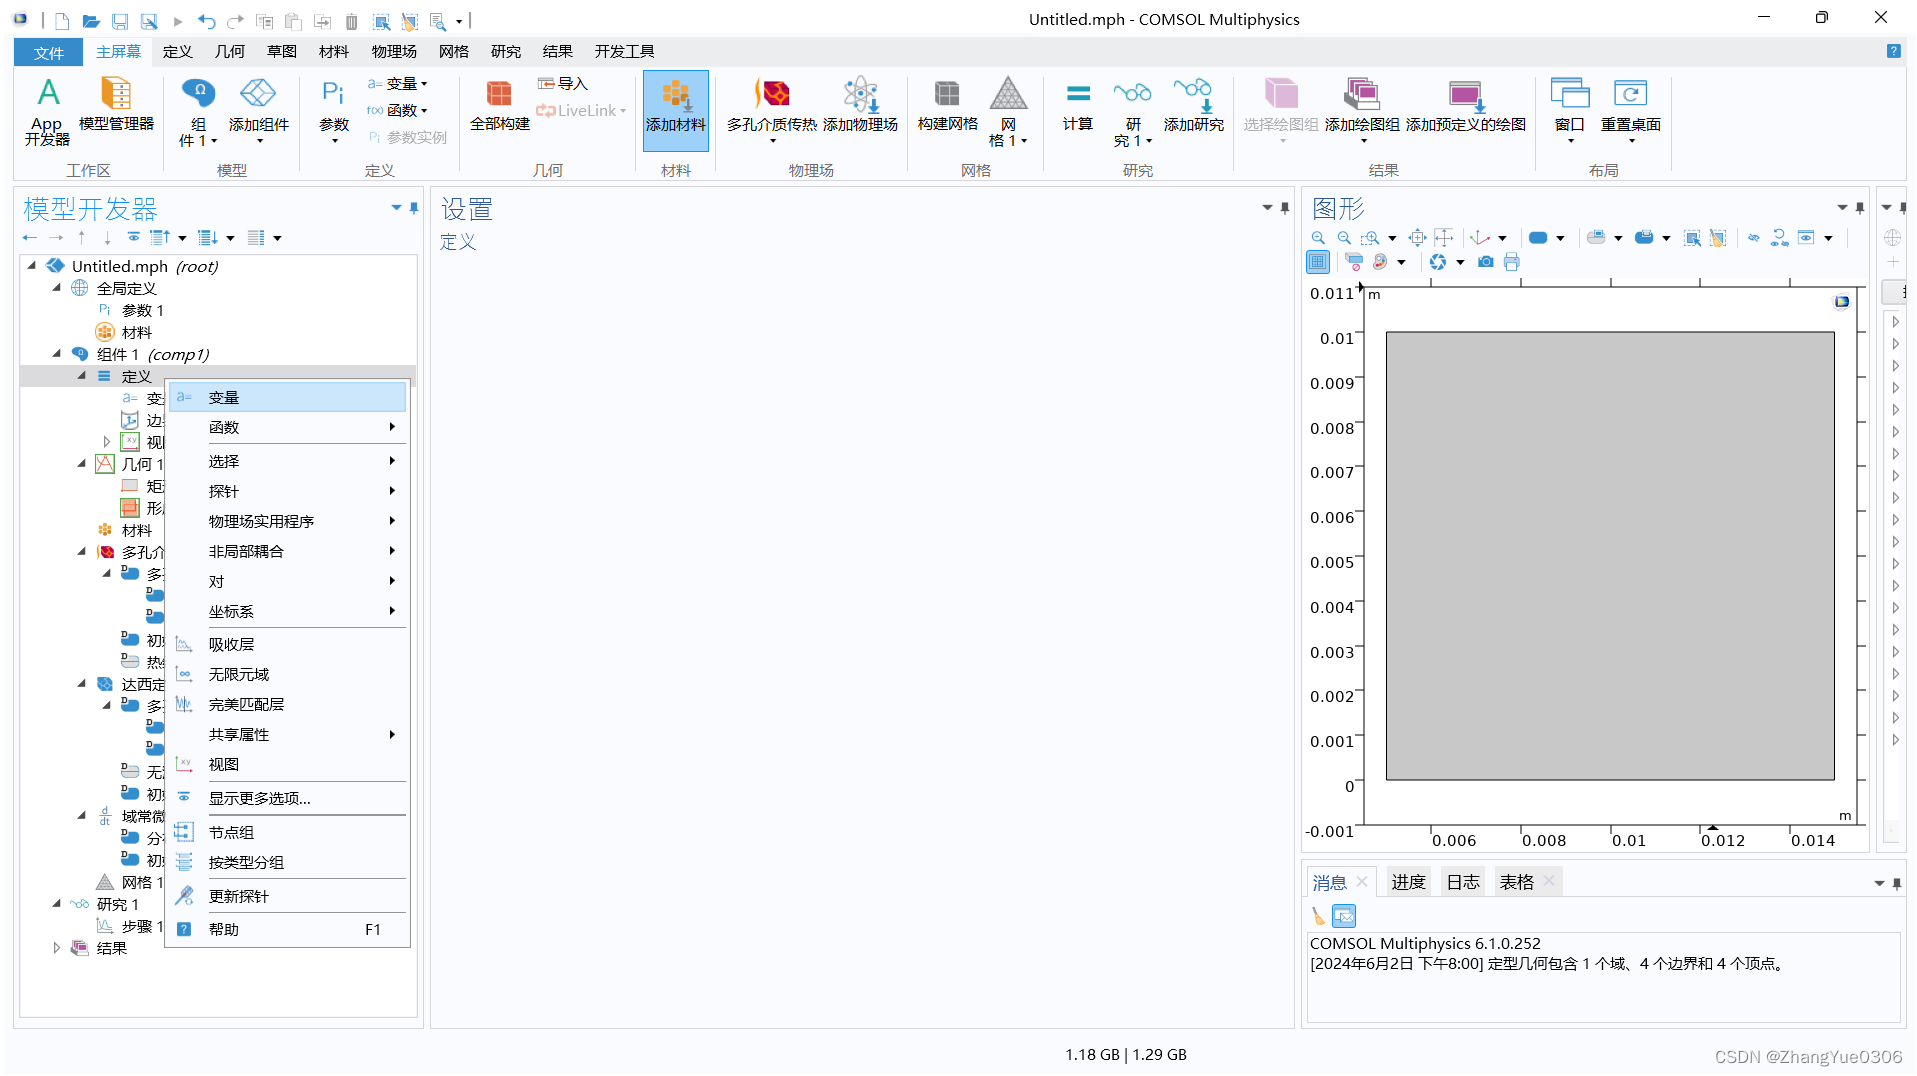Collapse the 研究 1 tree node
Viewport: 1917px width, 1076px height.
(x=57, y=904)
